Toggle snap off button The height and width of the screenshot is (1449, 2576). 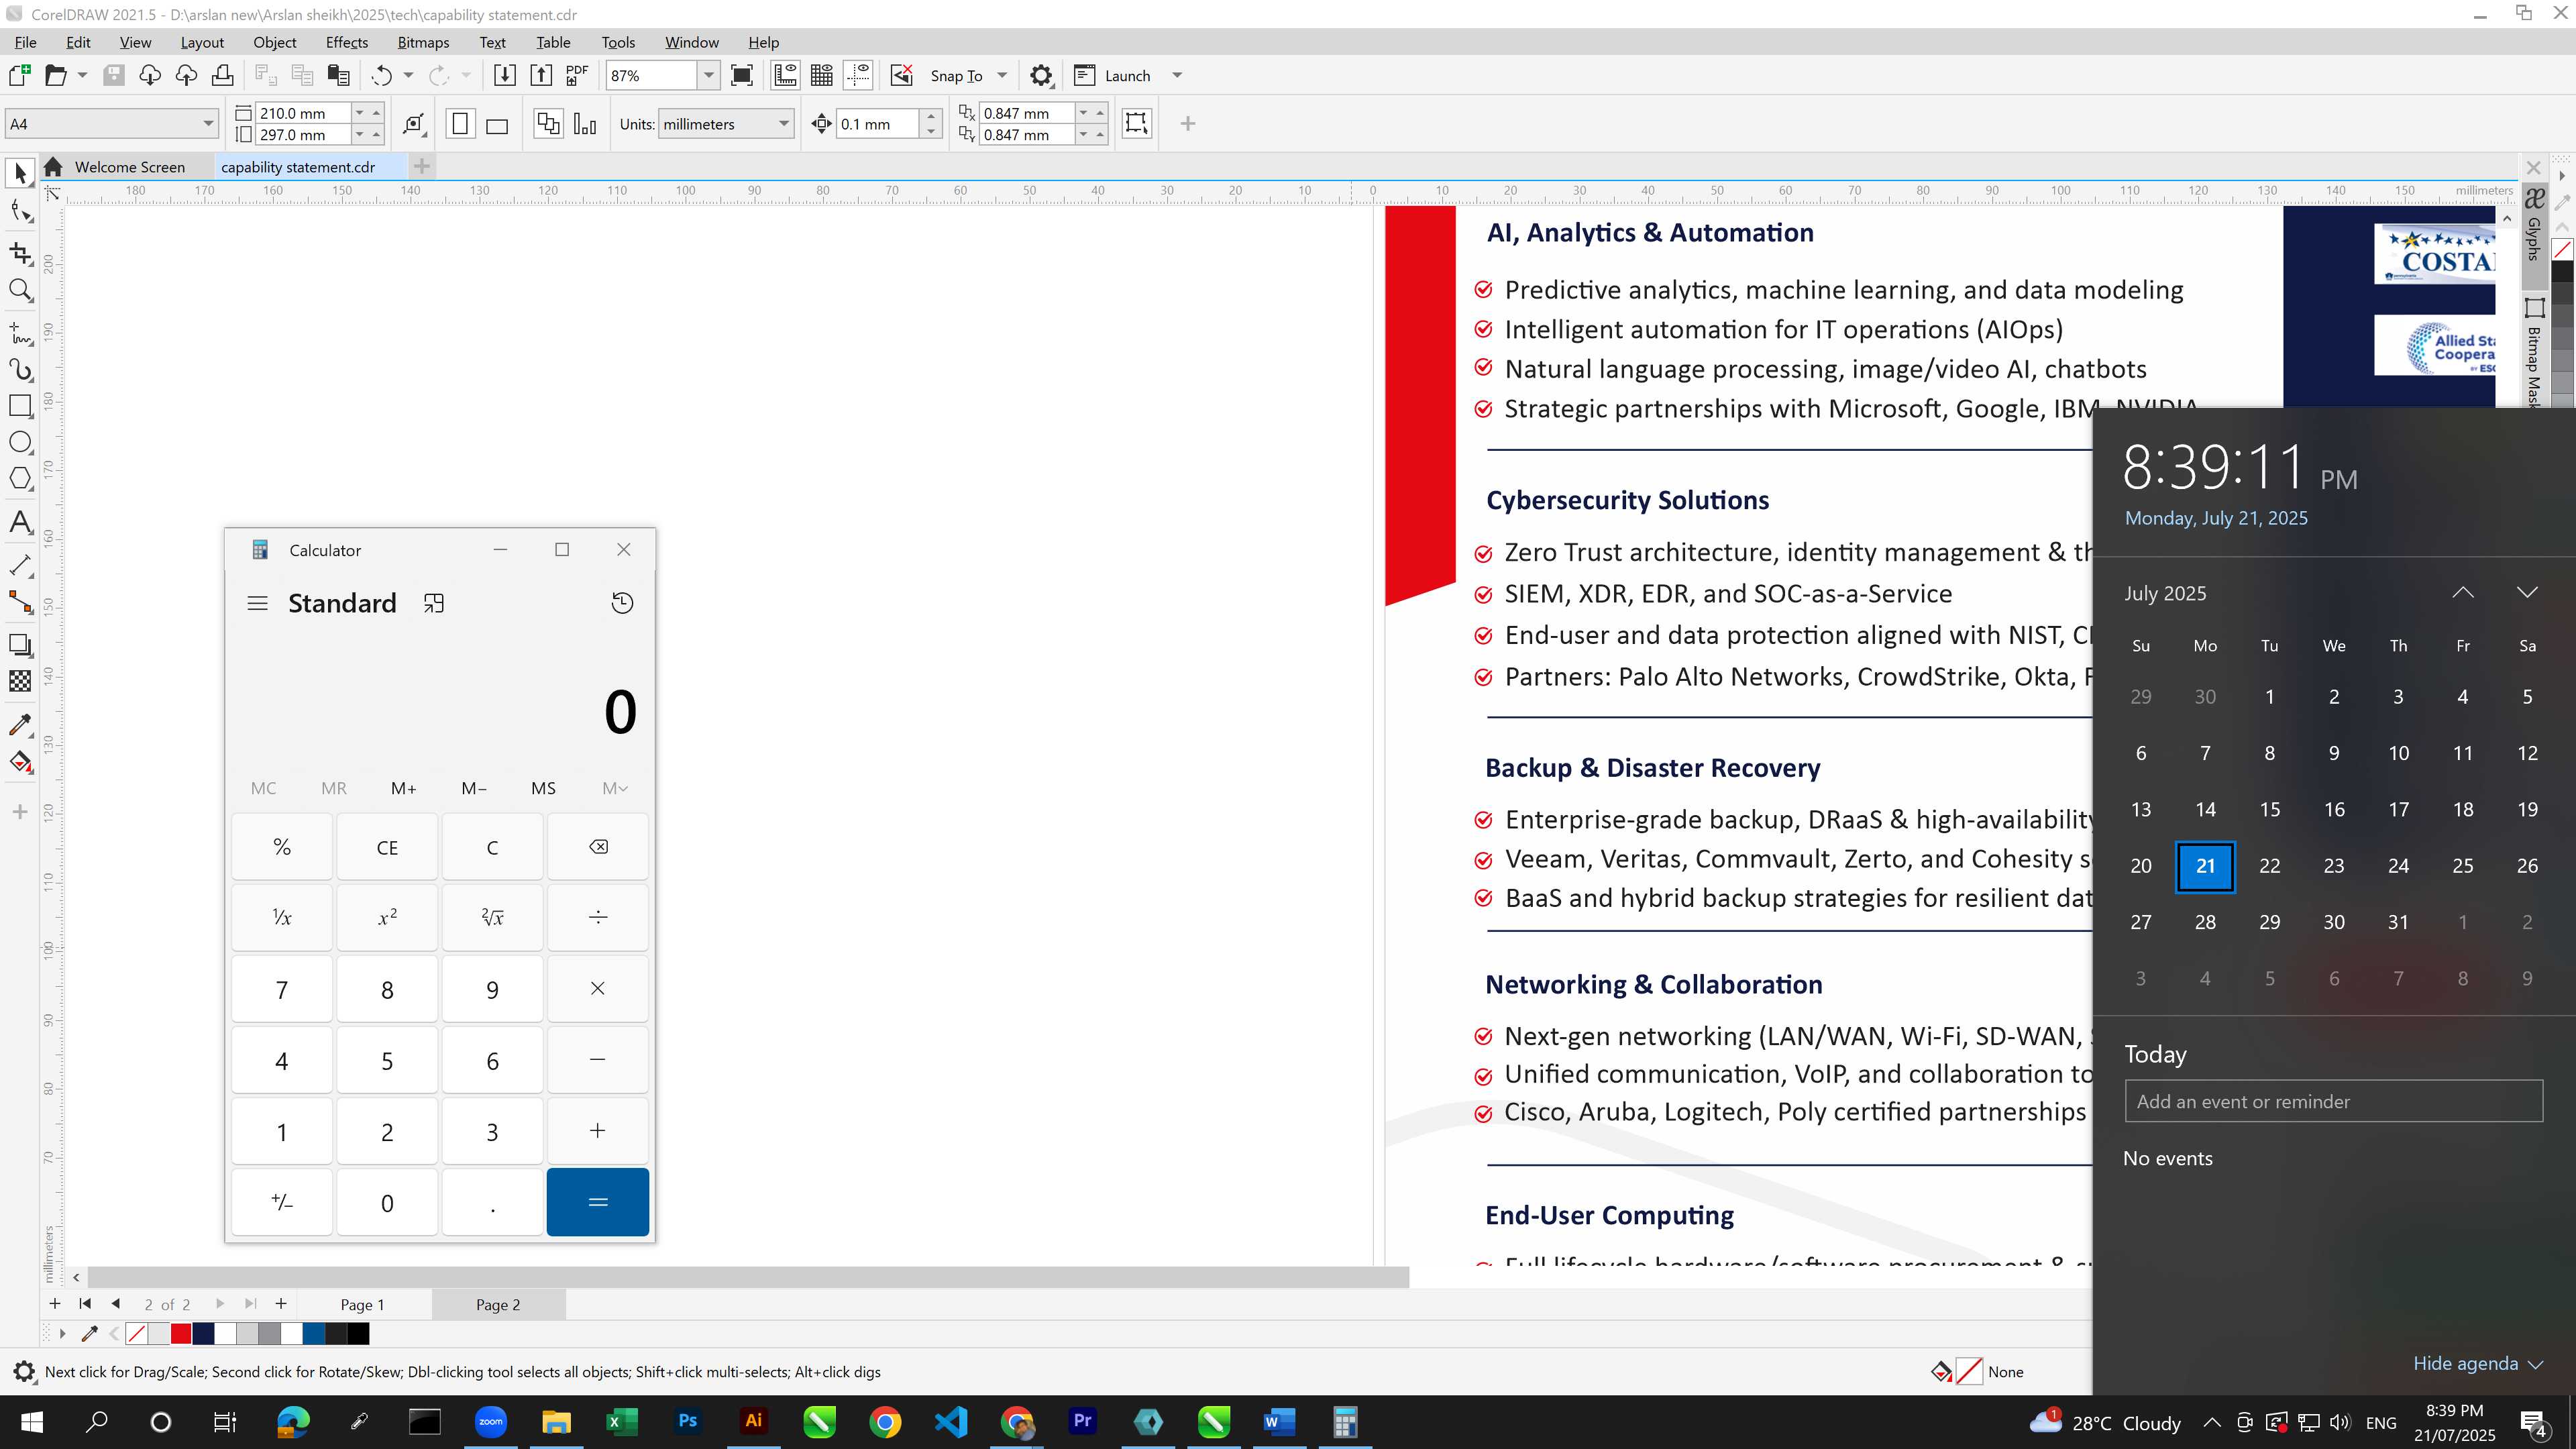point(902,76)
